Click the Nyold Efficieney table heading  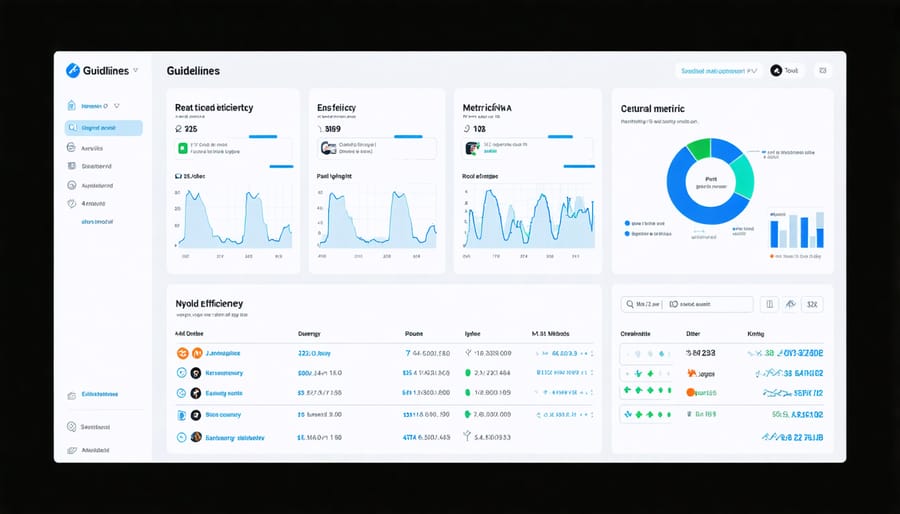point(209,303)
